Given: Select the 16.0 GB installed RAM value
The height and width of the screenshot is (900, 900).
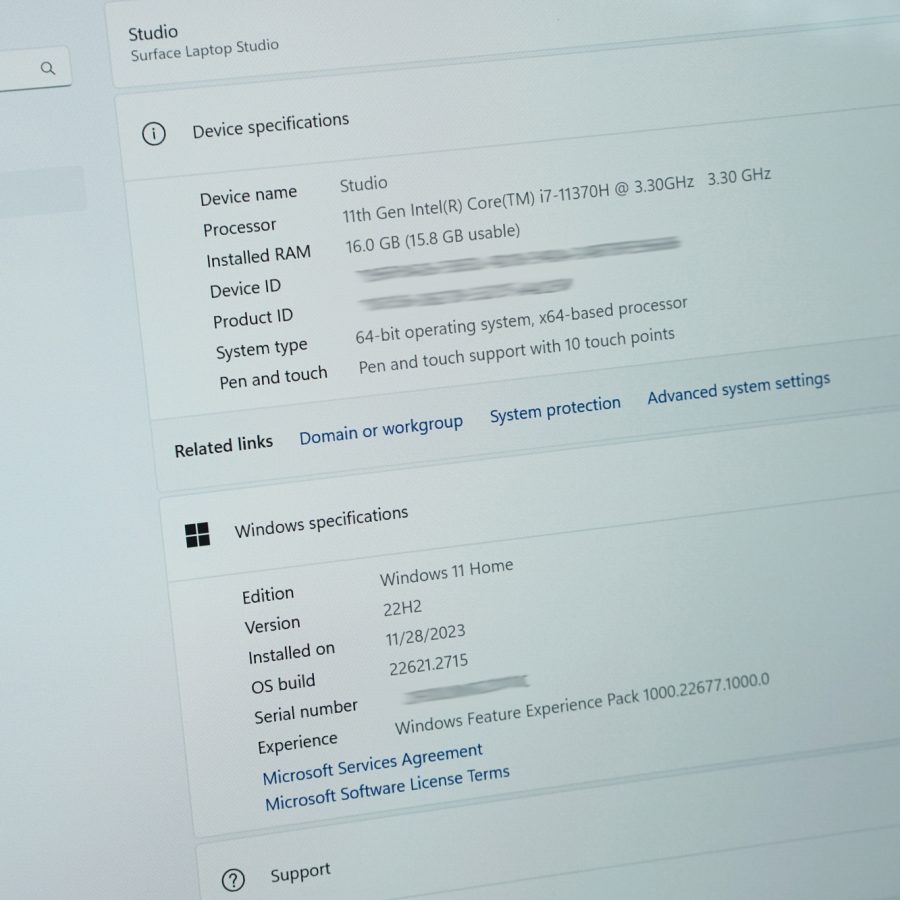Looking at the screenshot, I should pos(433,238).
